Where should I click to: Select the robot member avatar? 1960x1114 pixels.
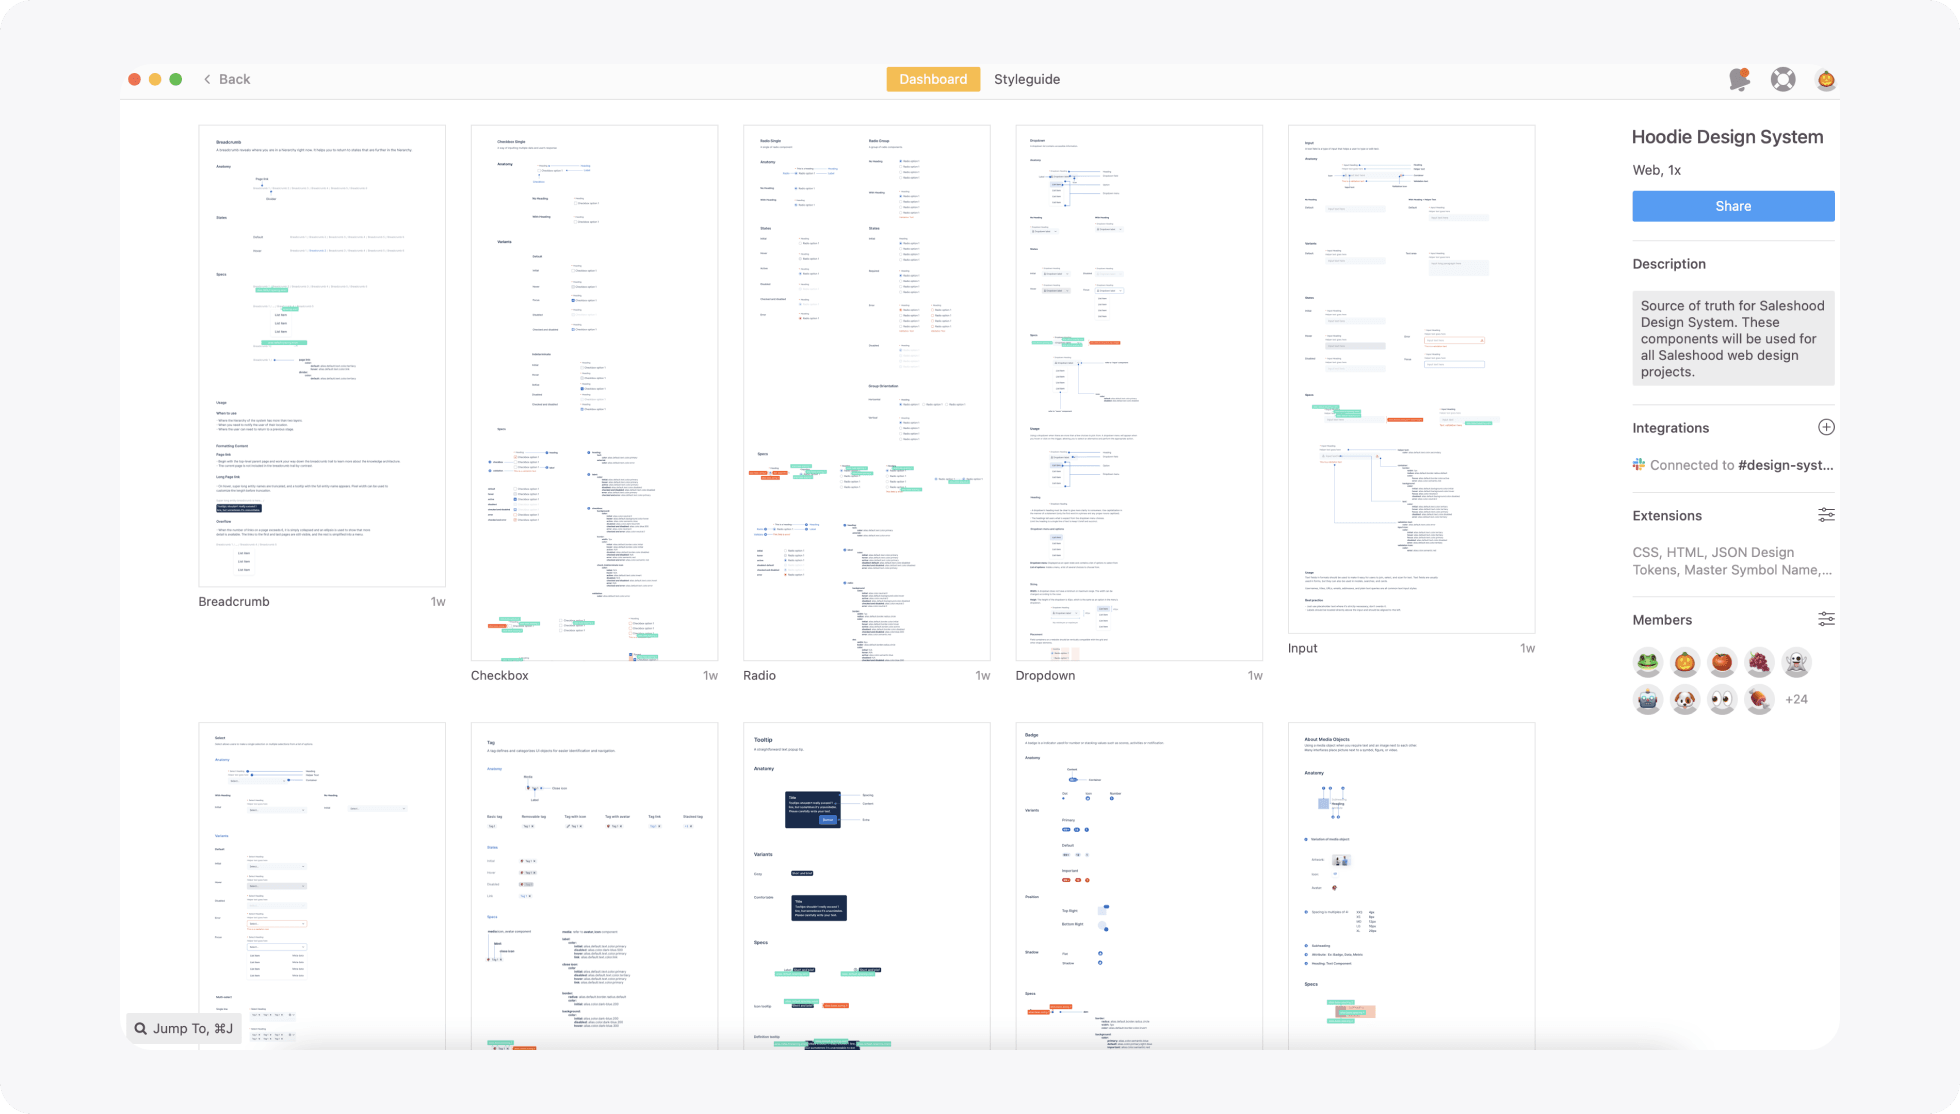tap(1648, 699)
